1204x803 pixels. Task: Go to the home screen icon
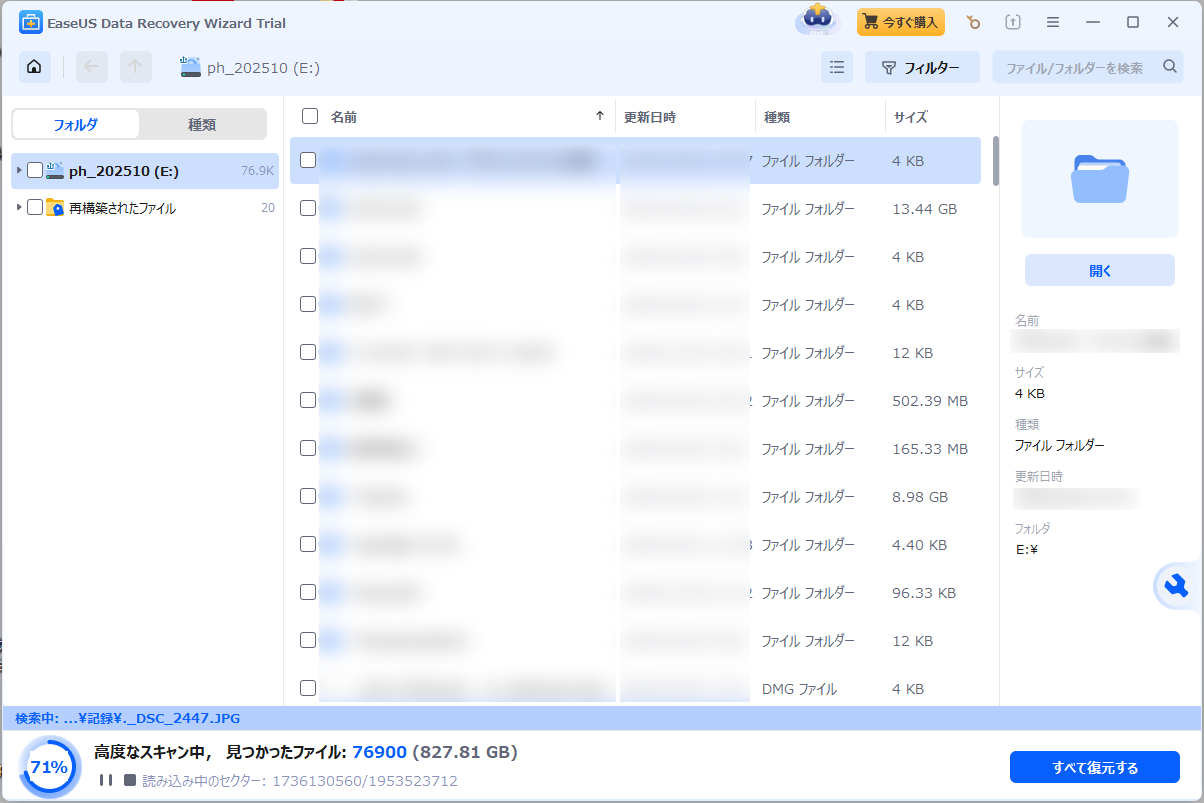[35, 67]
